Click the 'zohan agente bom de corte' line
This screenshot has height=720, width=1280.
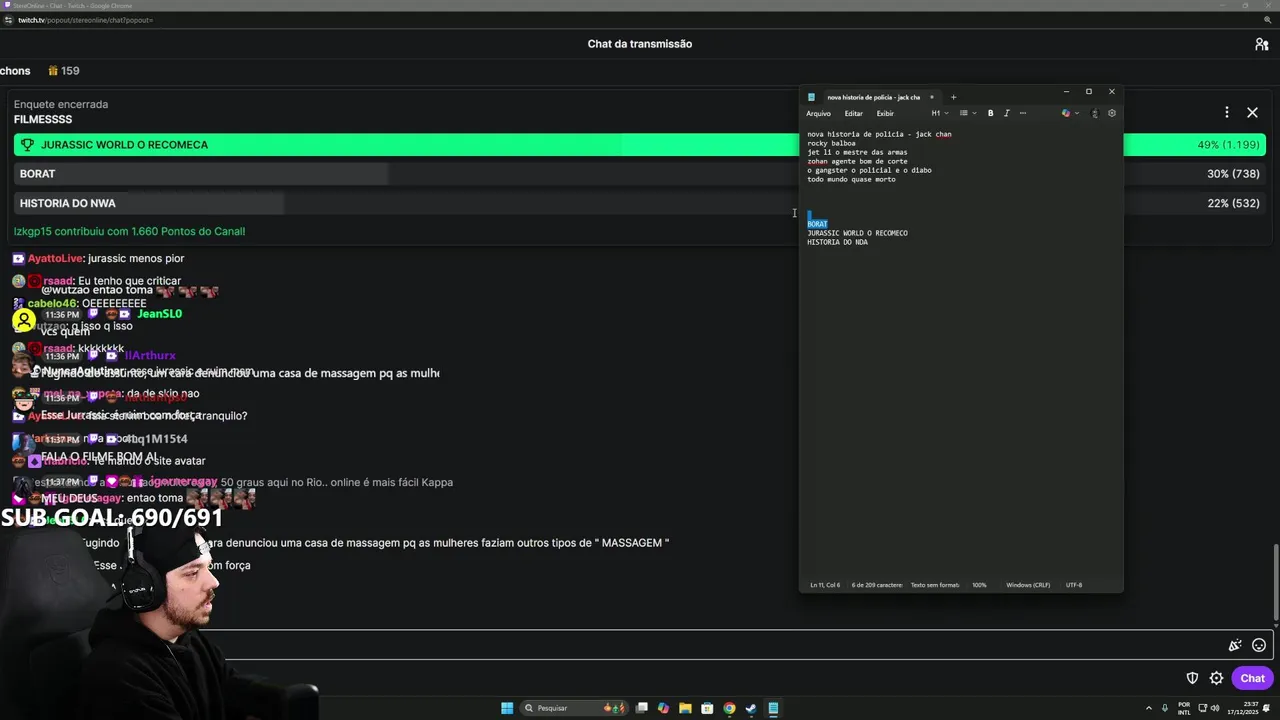[857, 161]
